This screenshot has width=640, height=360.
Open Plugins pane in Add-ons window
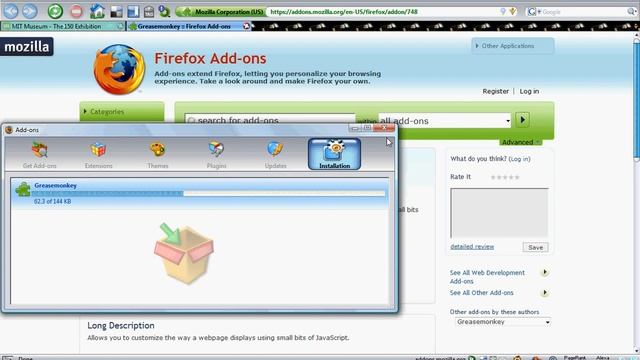coord(216,154)
